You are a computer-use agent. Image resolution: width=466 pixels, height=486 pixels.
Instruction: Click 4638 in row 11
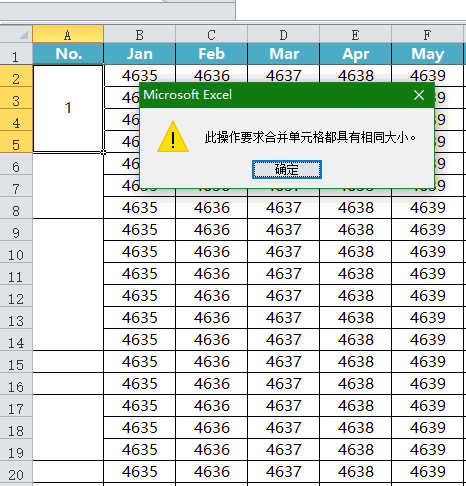(x=356, y=274)
